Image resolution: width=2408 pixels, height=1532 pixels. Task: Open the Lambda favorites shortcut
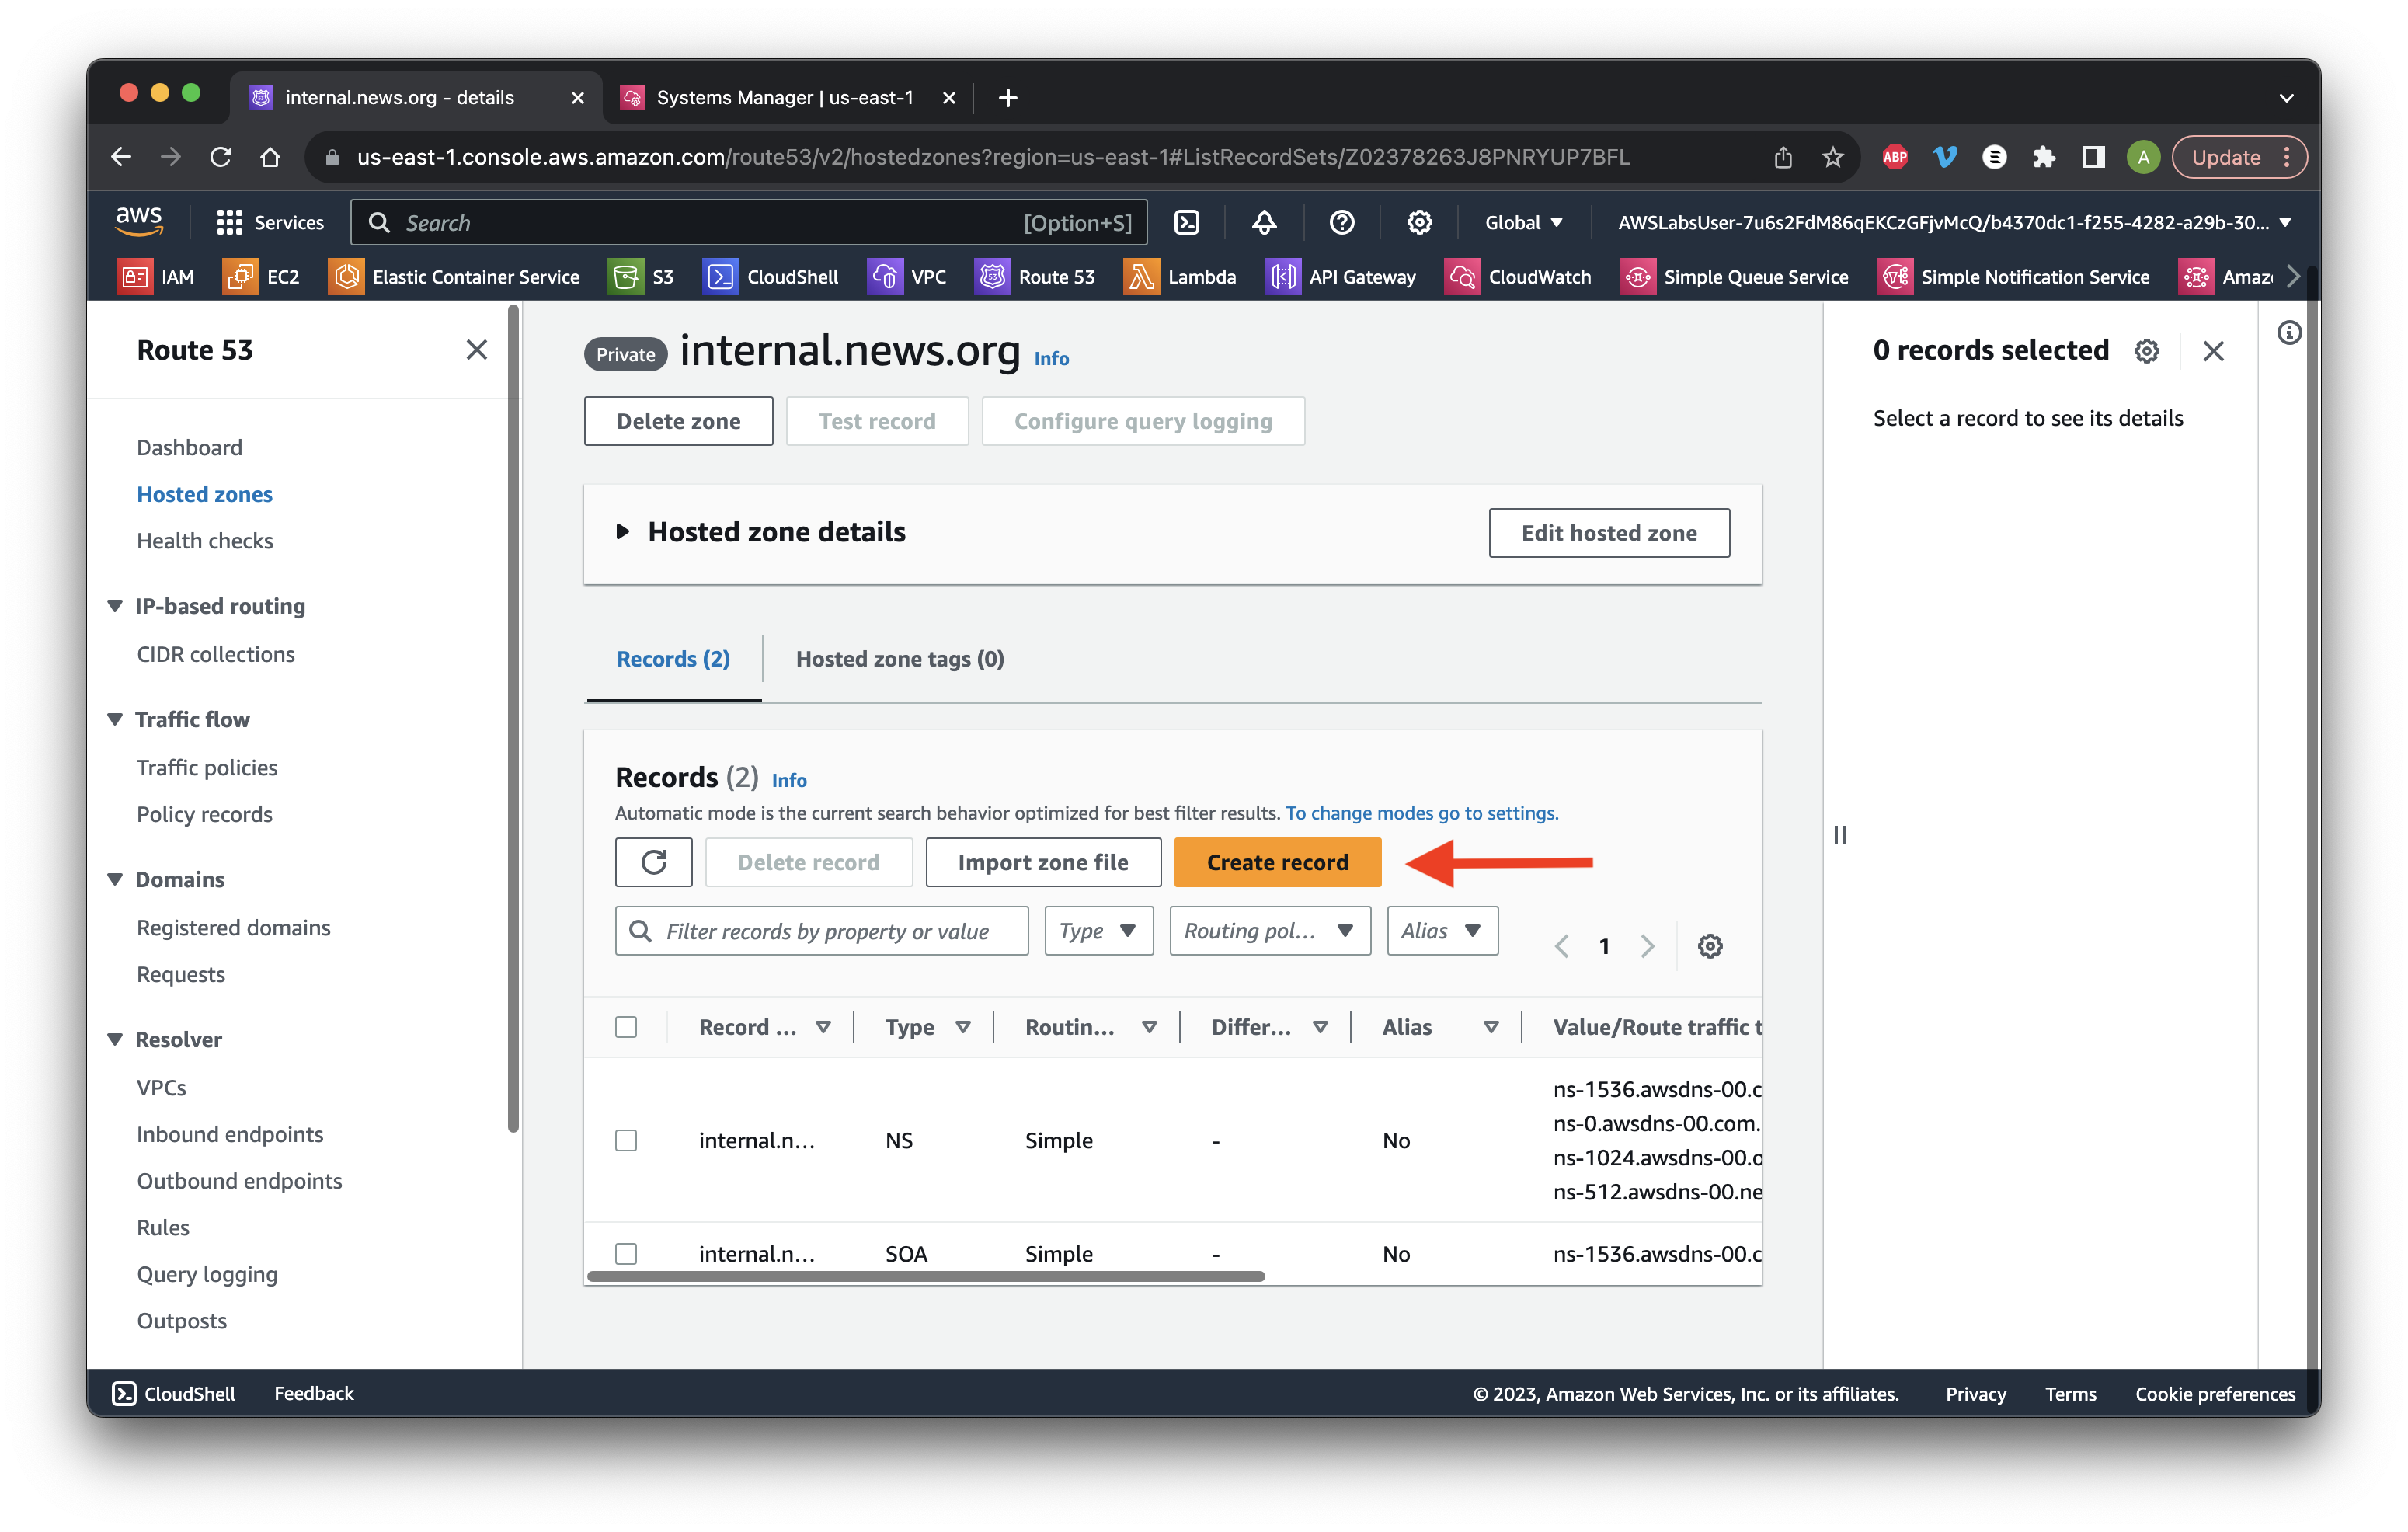tap(1180, 277)
